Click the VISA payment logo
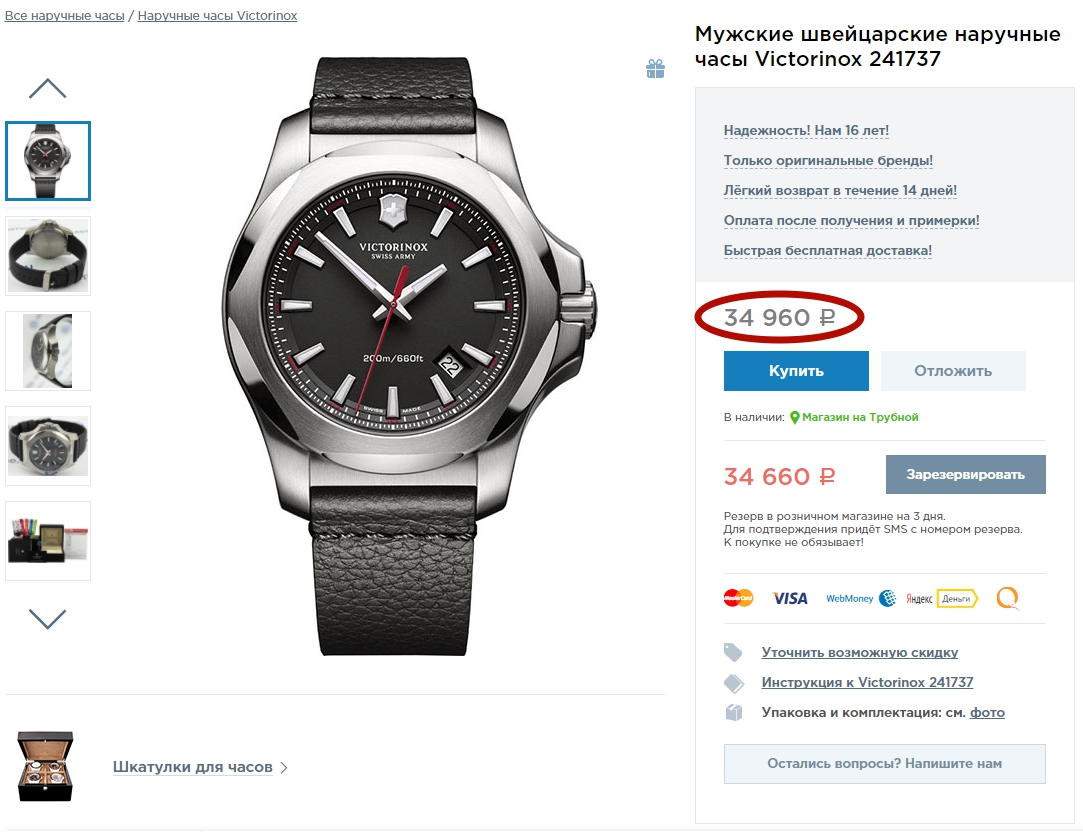1083x832 pixels. tap(790, 598)
